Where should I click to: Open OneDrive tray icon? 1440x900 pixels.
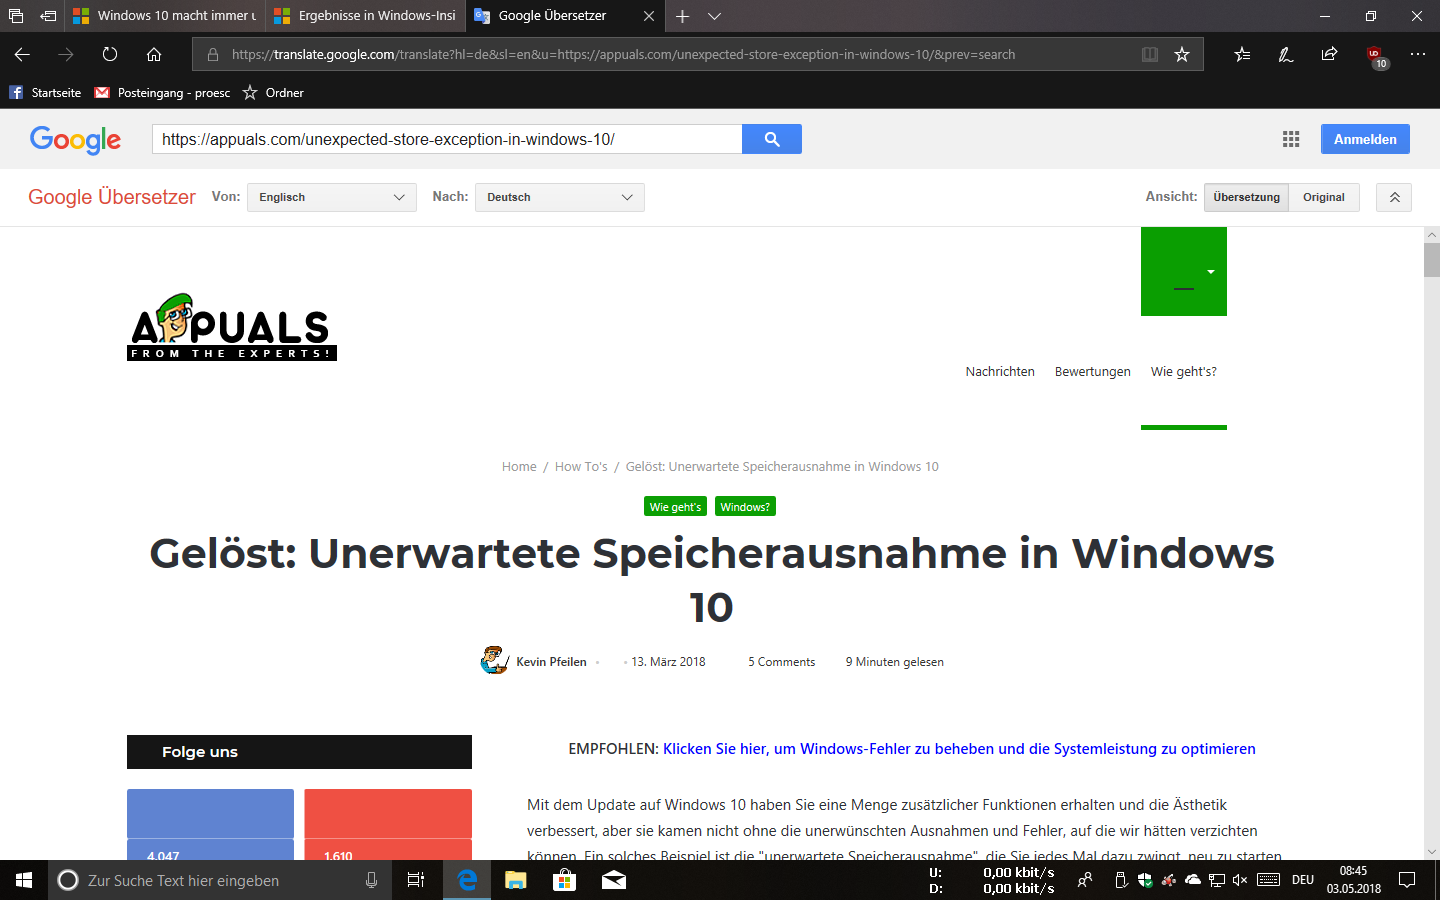click(x=1192, y=880)
